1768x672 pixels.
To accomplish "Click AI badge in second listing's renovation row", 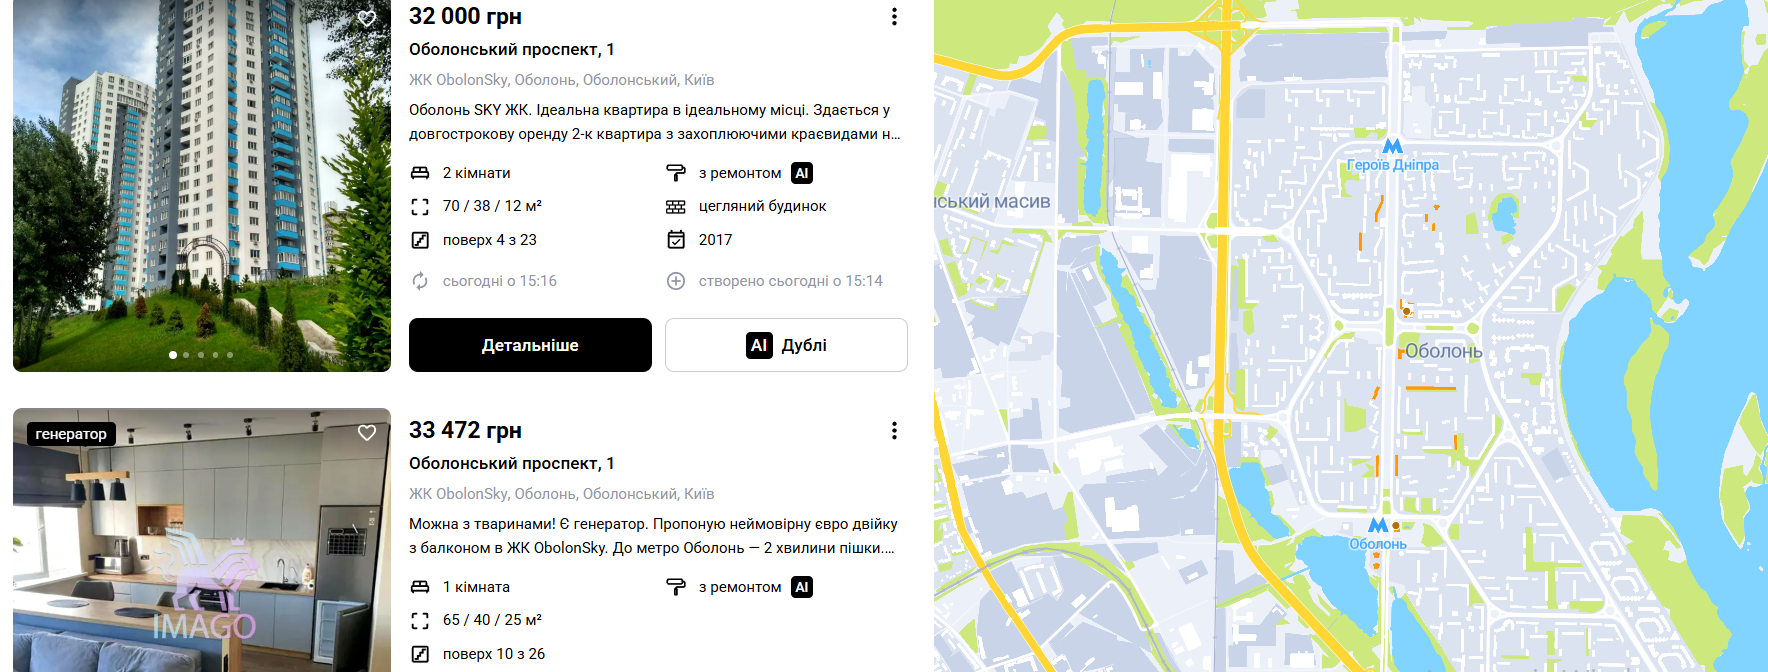I will pyautogui.click(x=802, y=587).
